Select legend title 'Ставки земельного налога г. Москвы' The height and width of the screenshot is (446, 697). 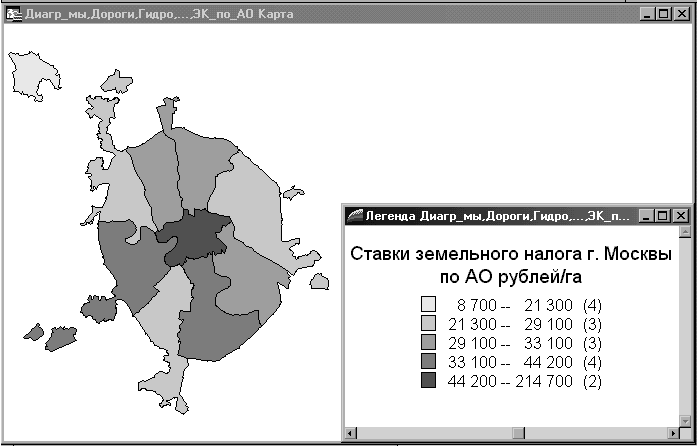(x=511, y=254)
